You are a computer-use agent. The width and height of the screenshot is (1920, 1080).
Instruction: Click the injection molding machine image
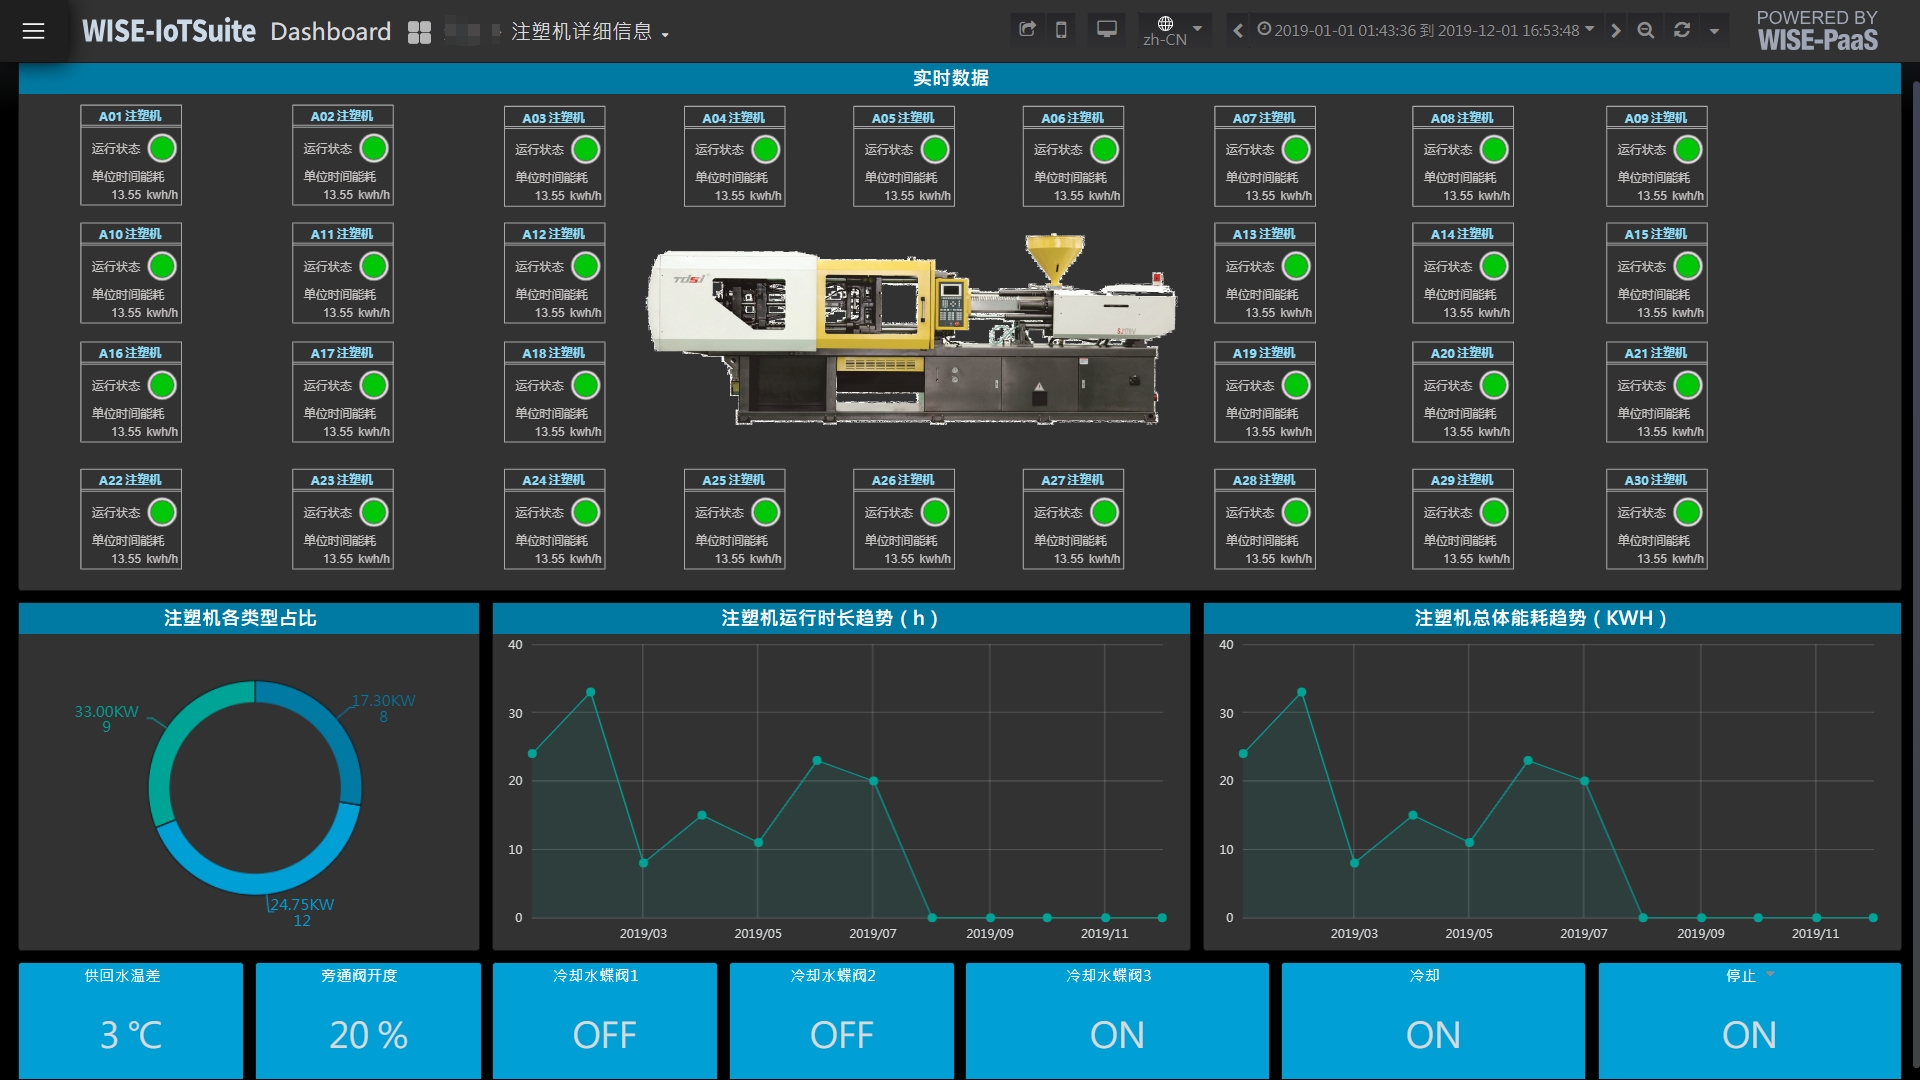910,329
